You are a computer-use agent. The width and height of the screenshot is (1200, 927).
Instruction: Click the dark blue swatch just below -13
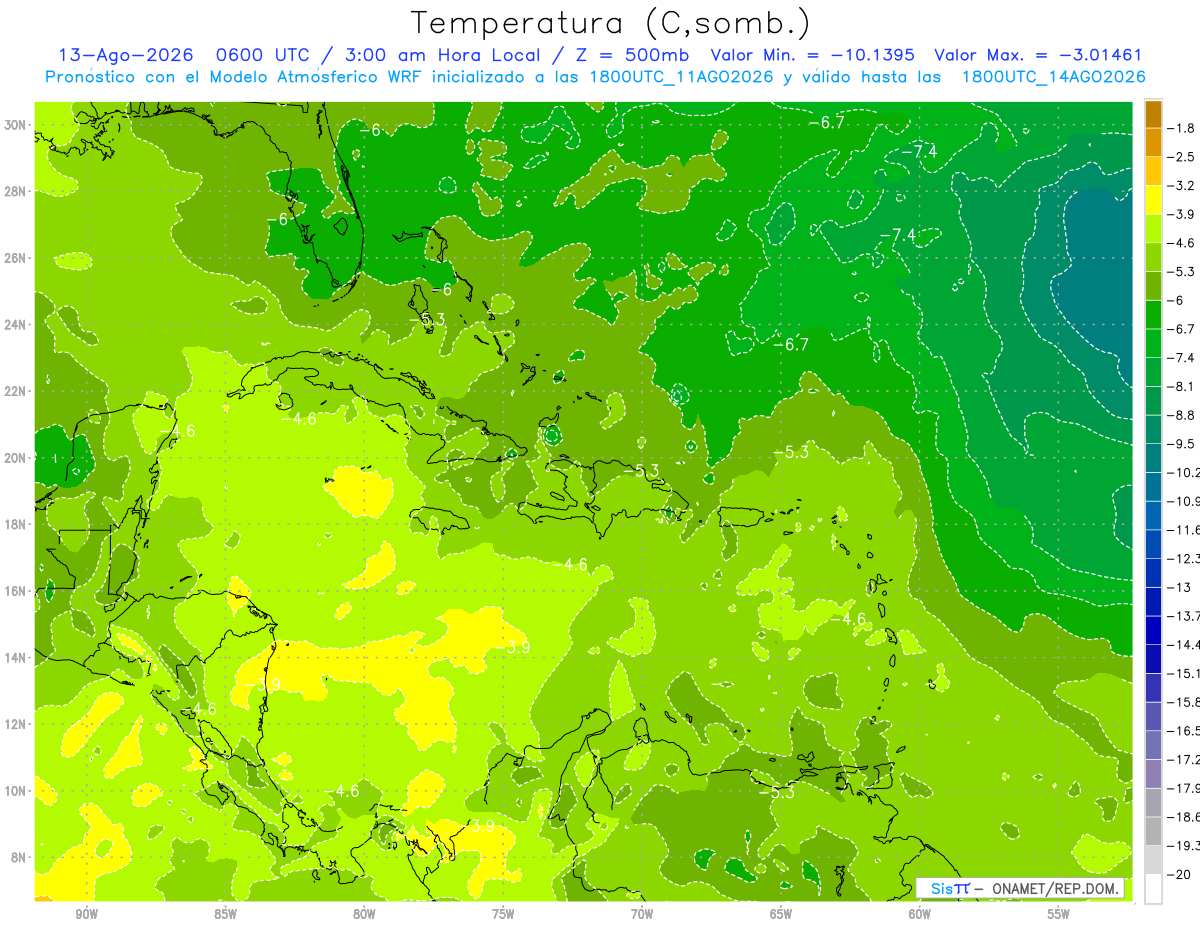tap(1153, 601)
